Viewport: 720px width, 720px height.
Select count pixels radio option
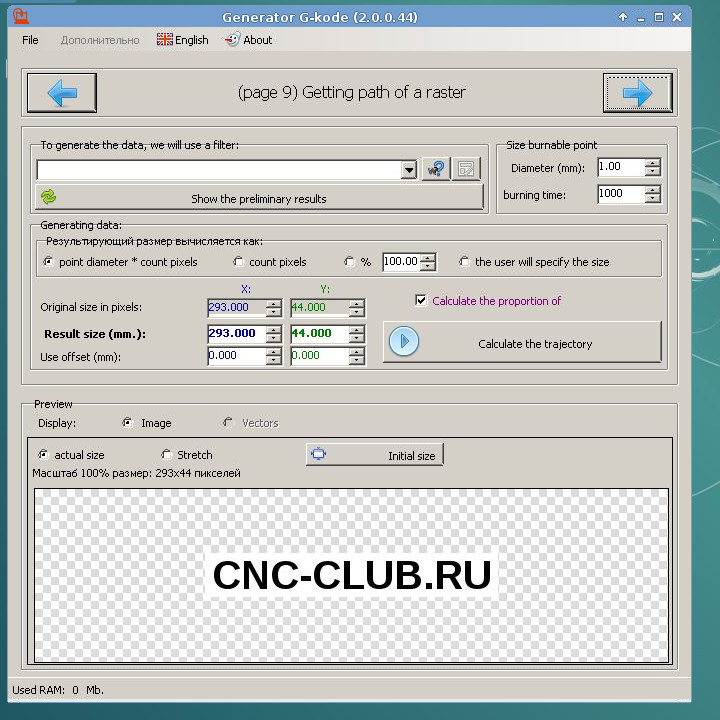pyautogui.click(x=270, y=262)
